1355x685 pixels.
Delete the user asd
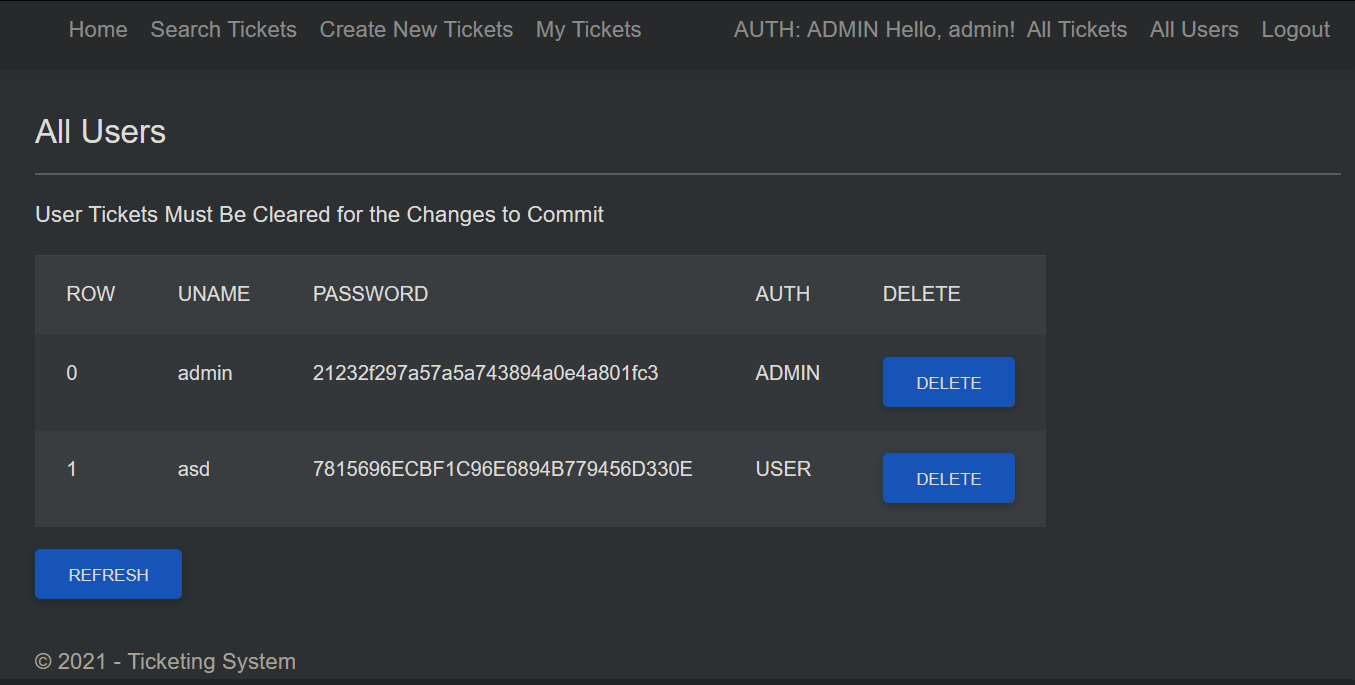click(x=948, y=478)
